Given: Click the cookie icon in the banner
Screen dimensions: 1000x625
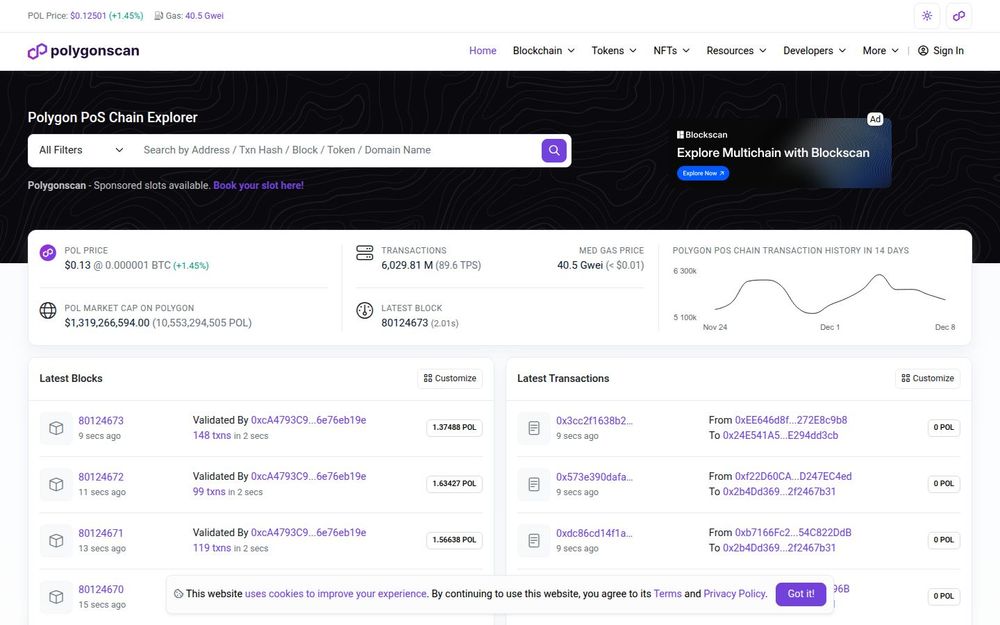Looking at the screenshot, I should point(179,594).
